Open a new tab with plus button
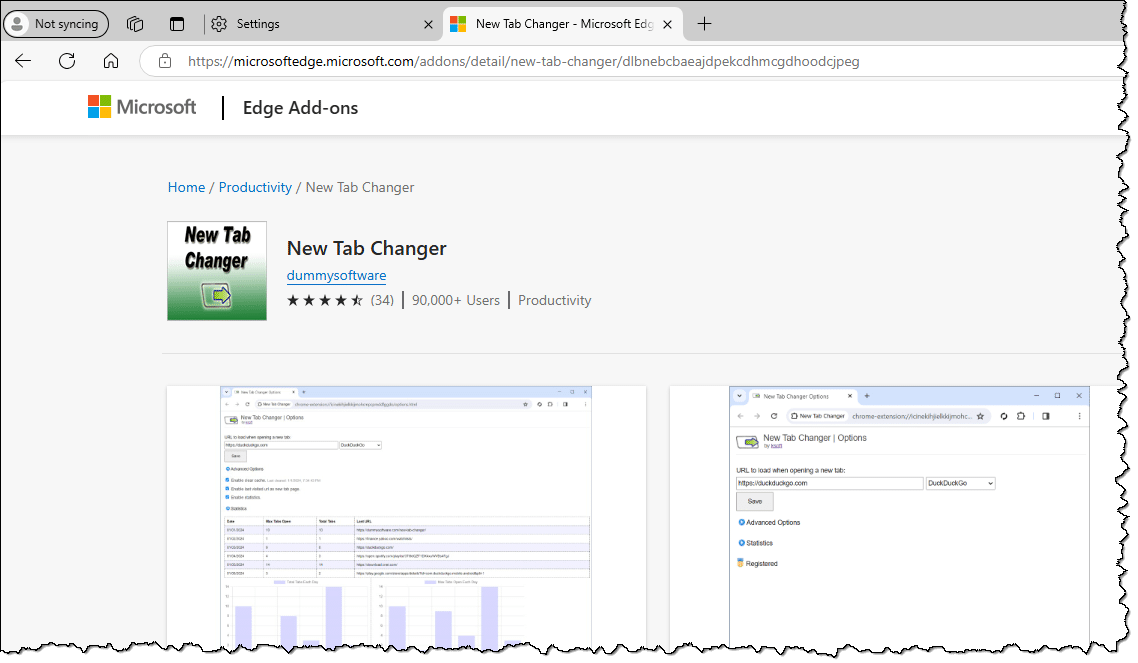 tap(705, 24)
